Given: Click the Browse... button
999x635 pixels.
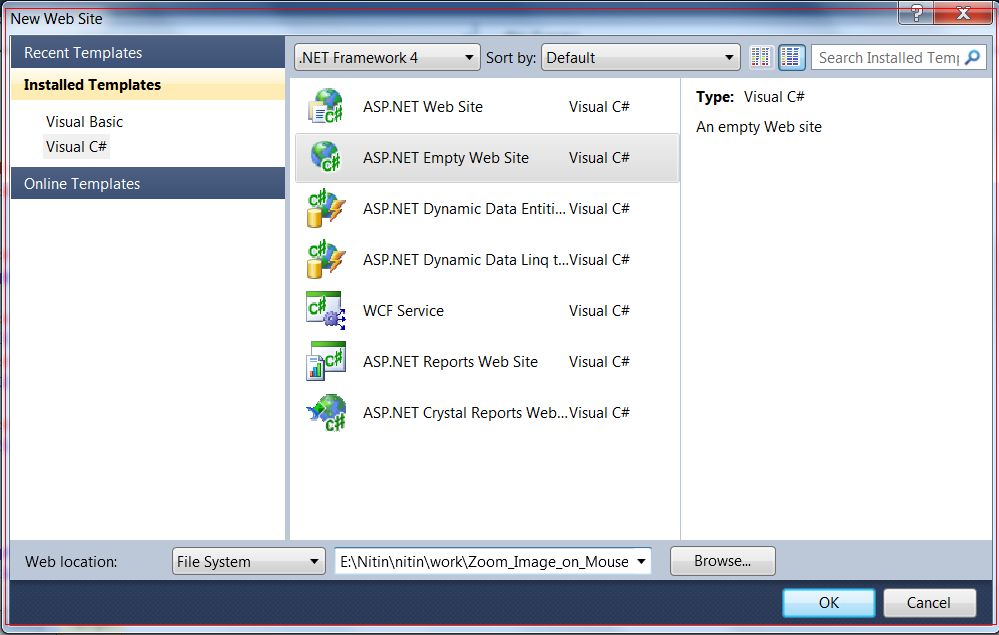Looking at the screenshot, I should [x=722, y=560].
